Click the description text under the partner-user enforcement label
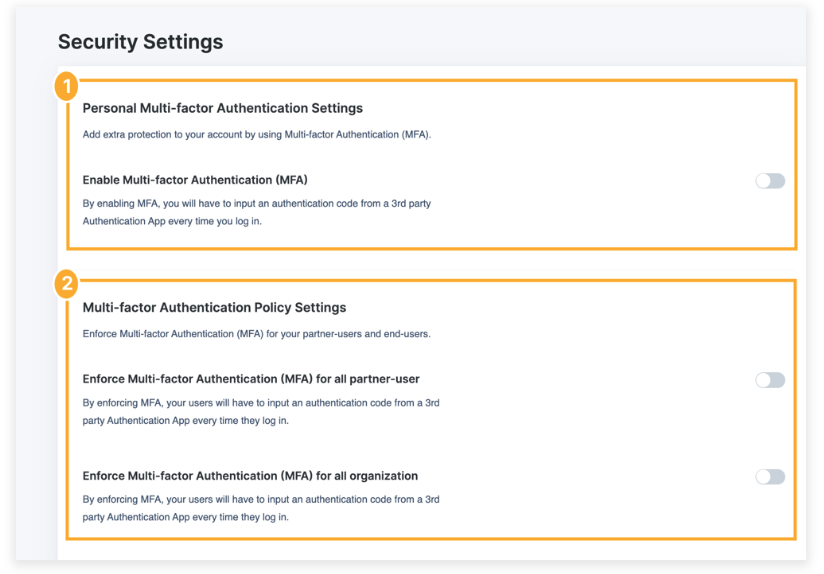The height and width of the screenshot is (574, 824). 261,412
